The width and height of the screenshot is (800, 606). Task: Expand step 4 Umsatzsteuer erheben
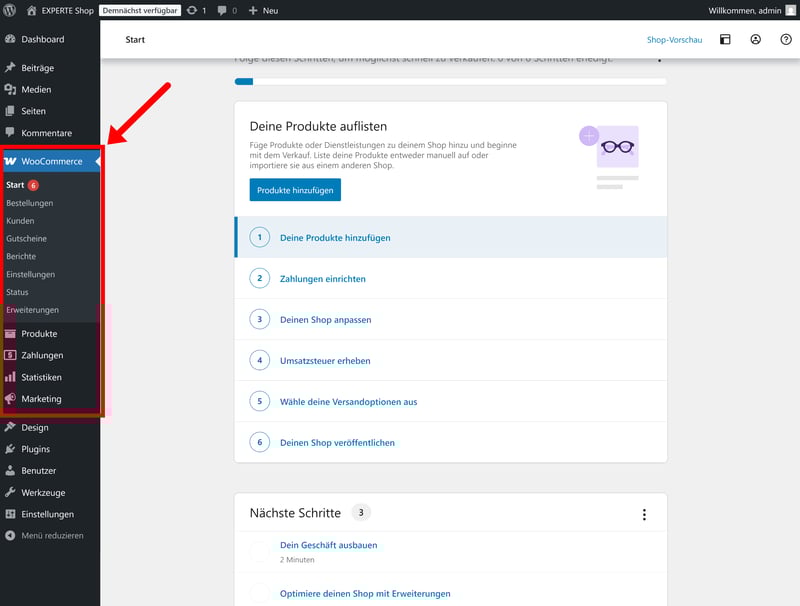pyautogui.click(x=325, y=360)
